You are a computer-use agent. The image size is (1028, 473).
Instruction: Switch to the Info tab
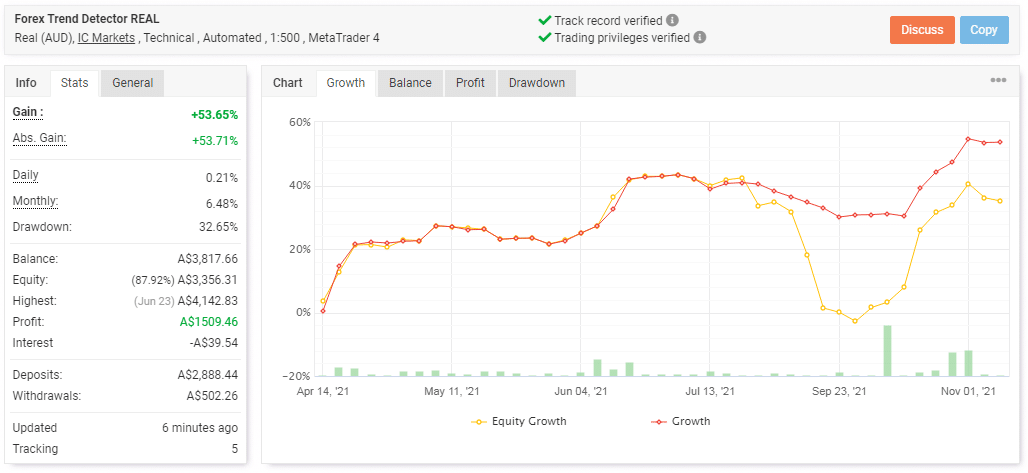(x=26, y=83)
